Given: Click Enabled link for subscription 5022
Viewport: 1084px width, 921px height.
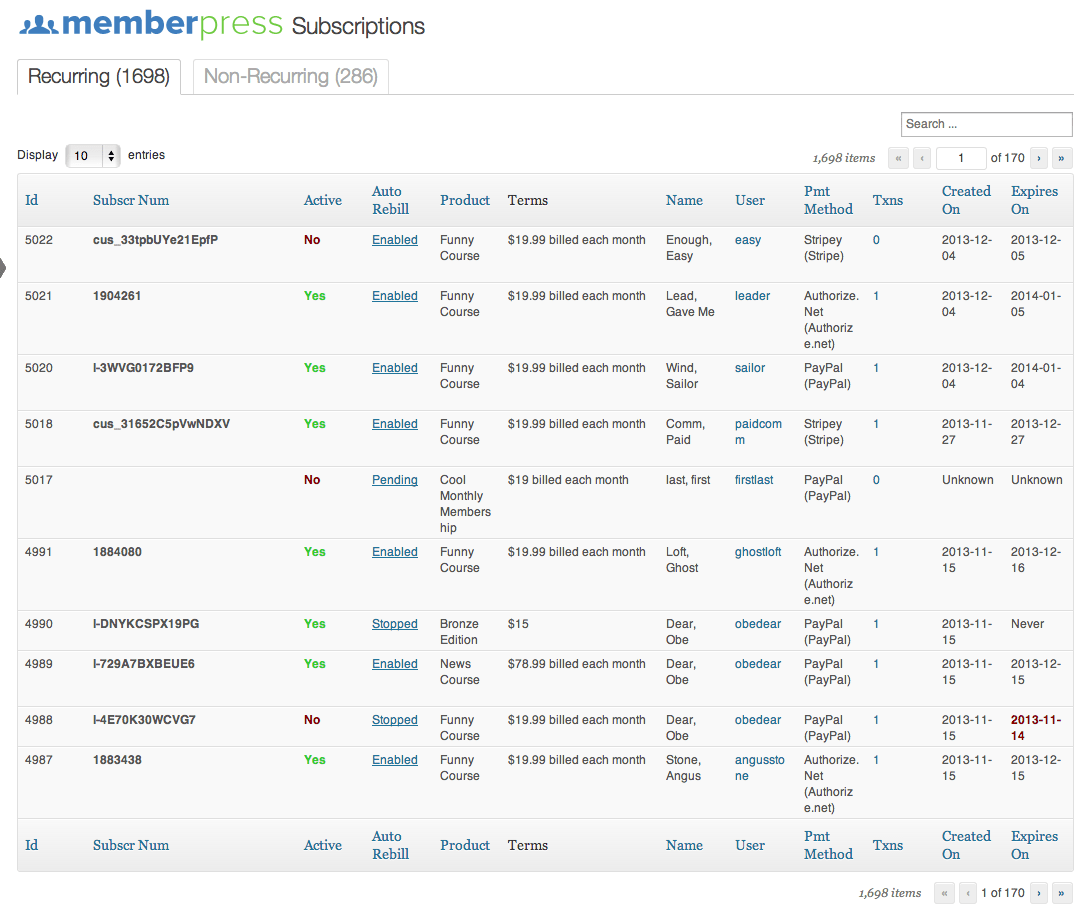Looking at the screenshot, I should coord(395,240).
